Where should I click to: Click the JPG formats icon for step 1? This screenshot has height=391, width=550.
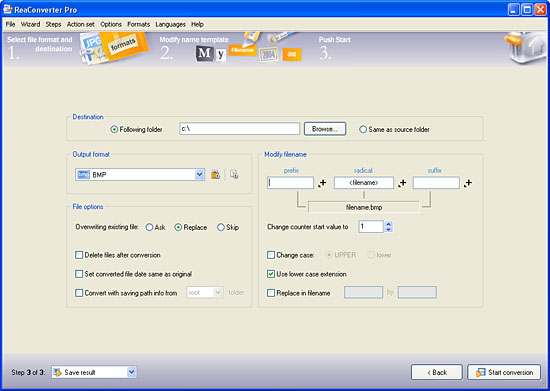pyautogui.click(x=114, y=48)
